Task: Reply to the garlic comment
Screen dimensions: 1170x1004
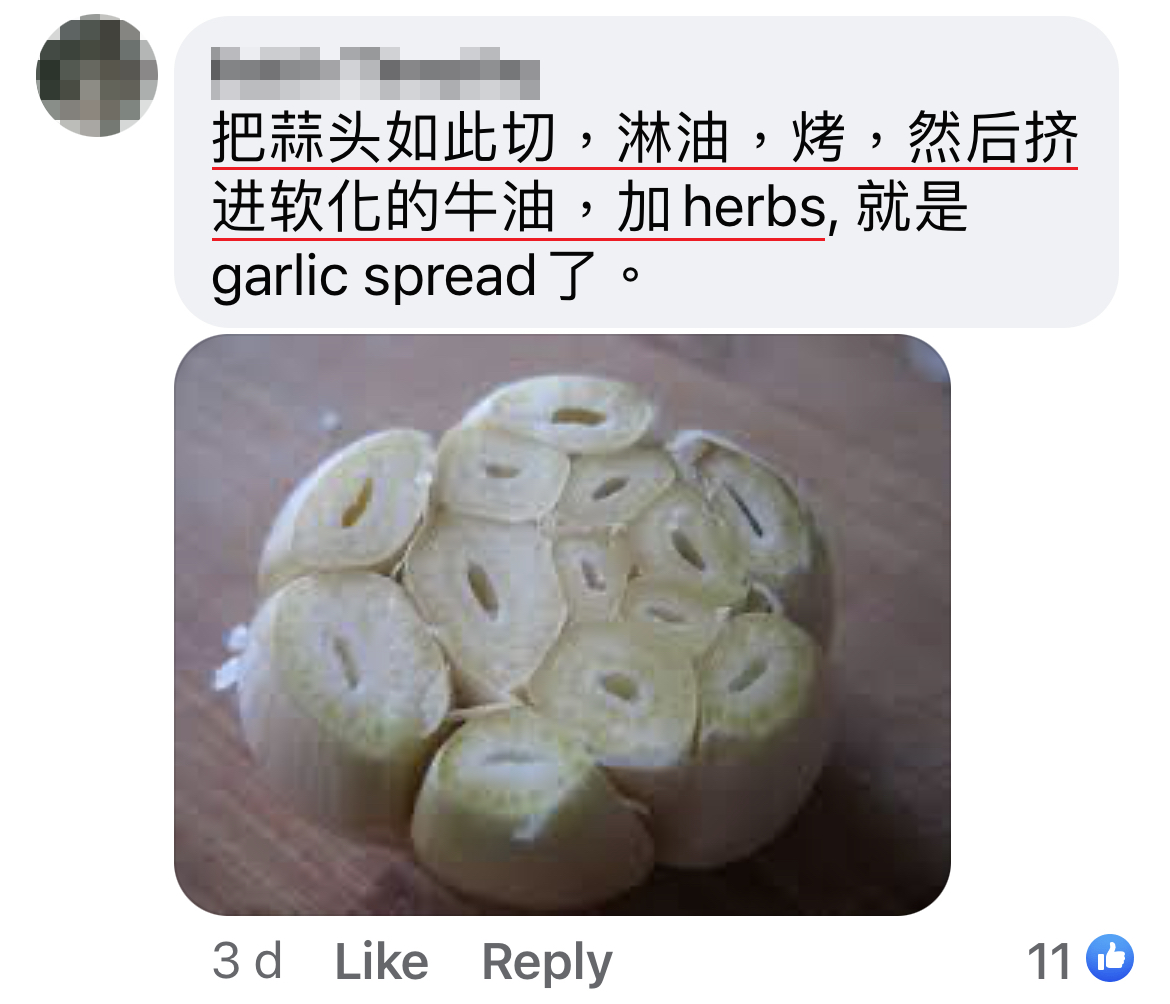Action: click(547, 963)
